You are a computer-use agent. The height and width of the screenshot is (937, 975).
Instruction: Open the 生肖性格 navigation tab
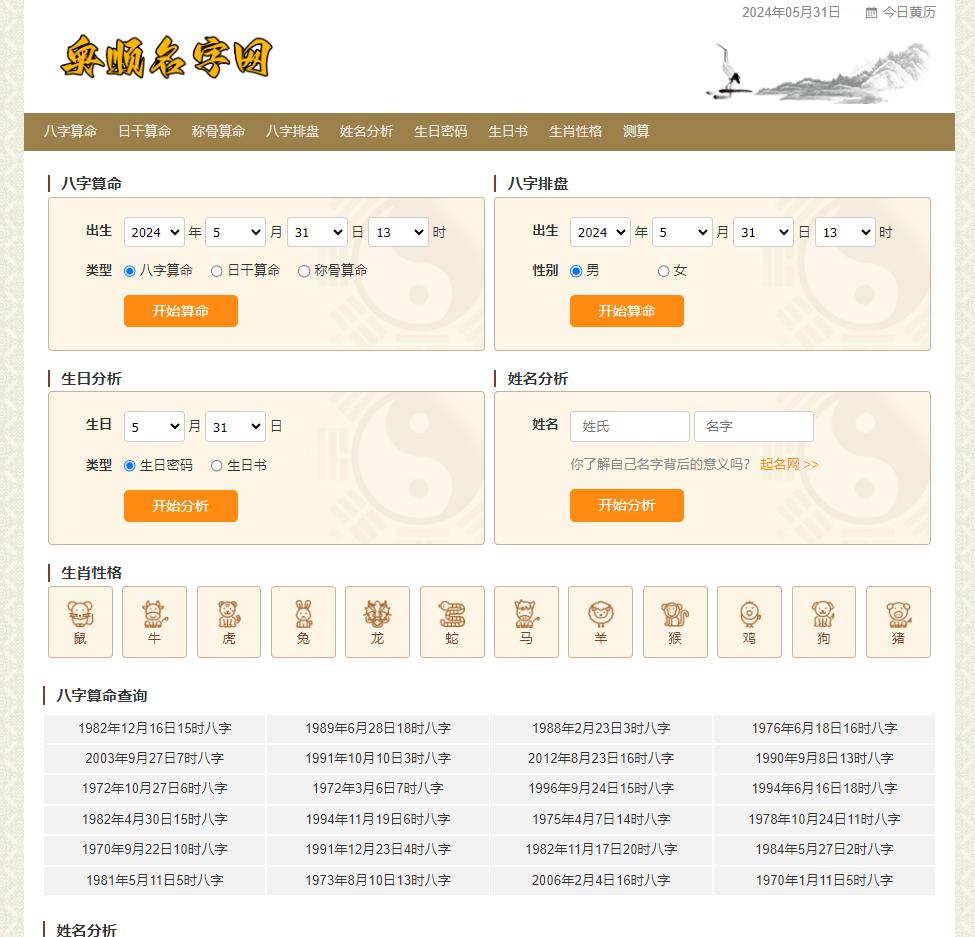(575, 131)
